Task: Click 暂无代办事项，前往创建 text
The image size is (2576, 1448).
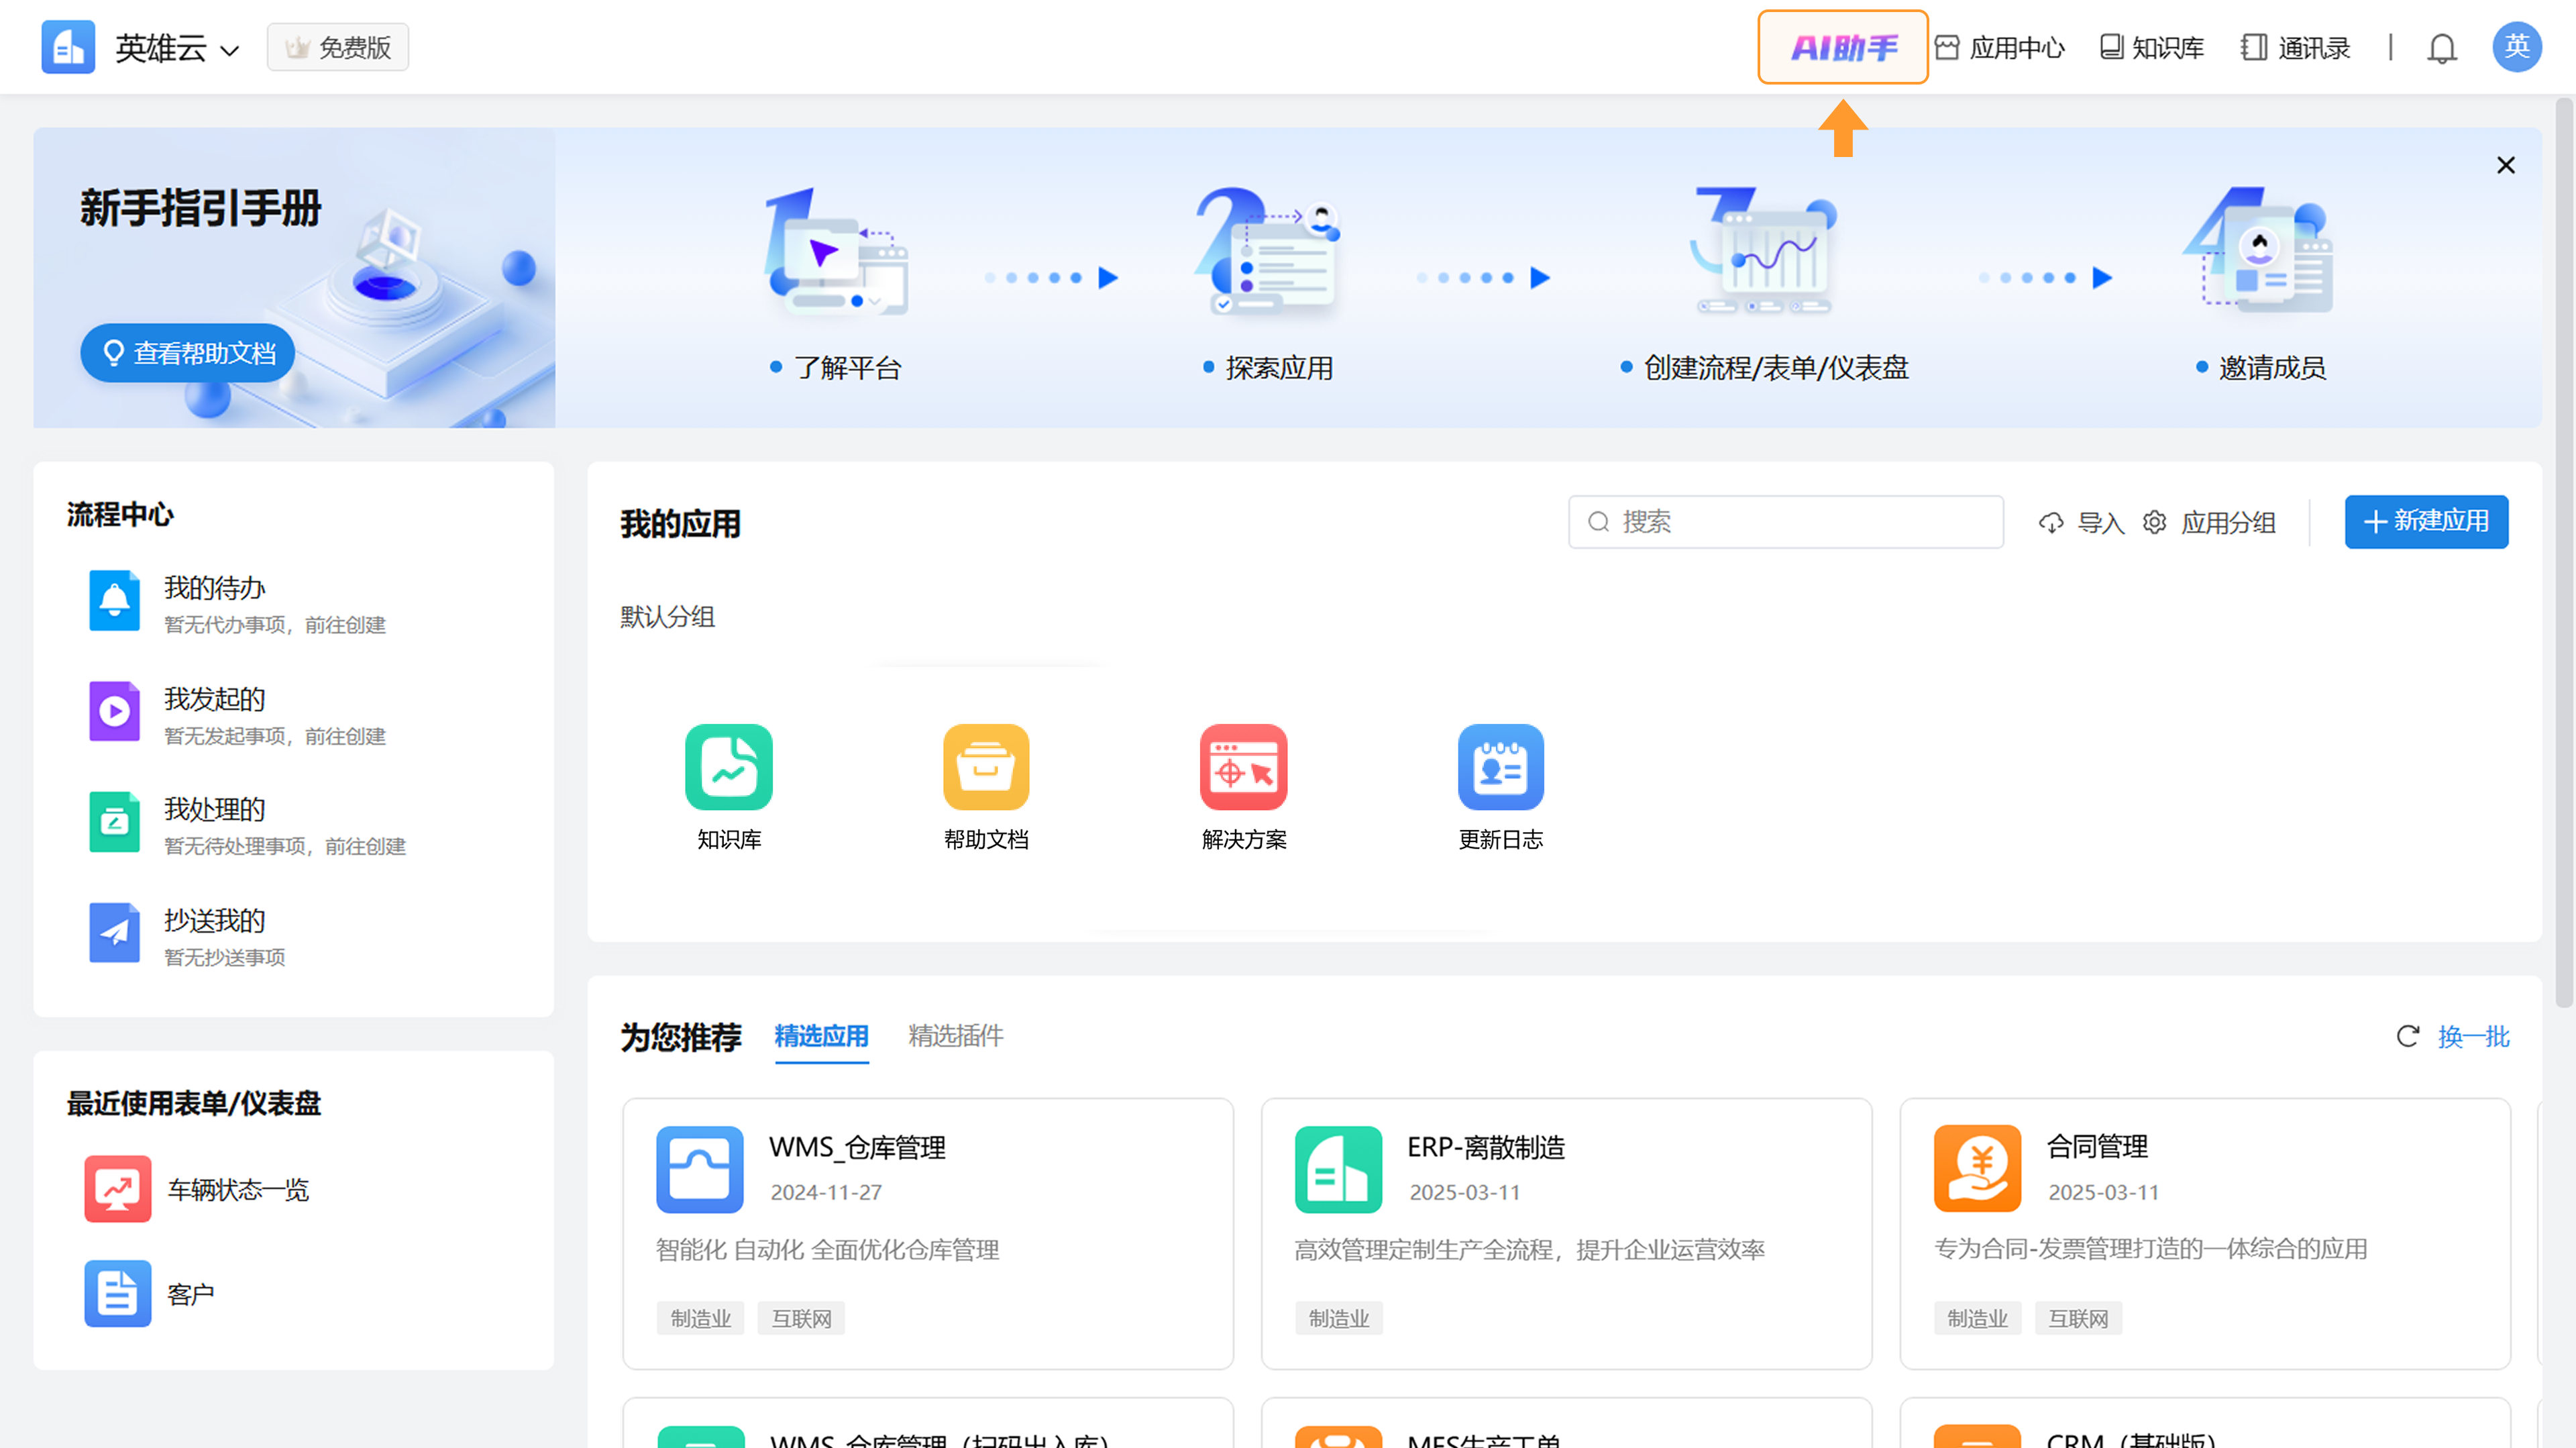Action: (275, 625)
